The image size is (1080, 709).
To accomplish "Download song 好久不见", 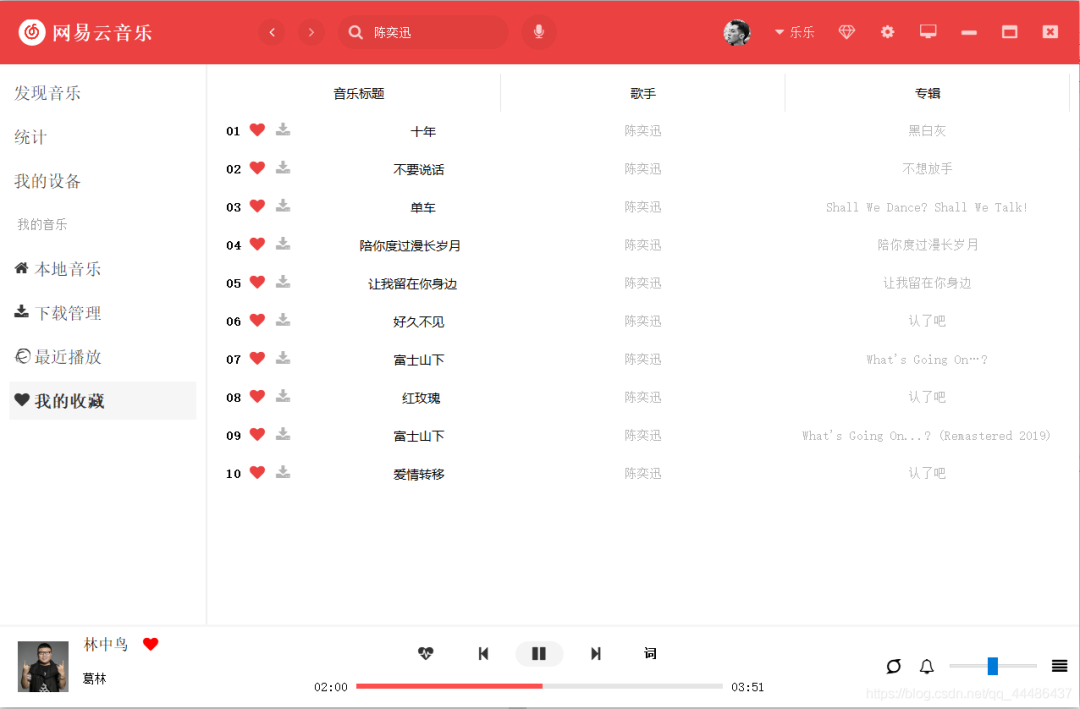I will point(283,320).
